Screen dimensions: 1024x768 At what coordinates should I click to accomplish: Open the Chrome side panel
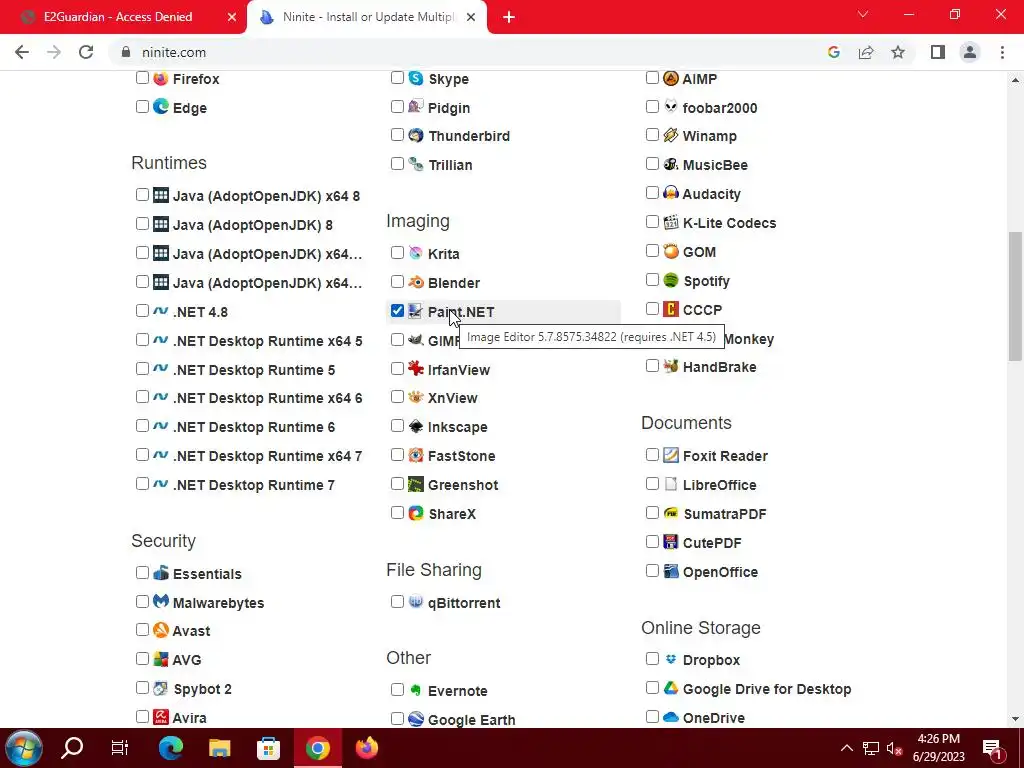pos(938,52)
